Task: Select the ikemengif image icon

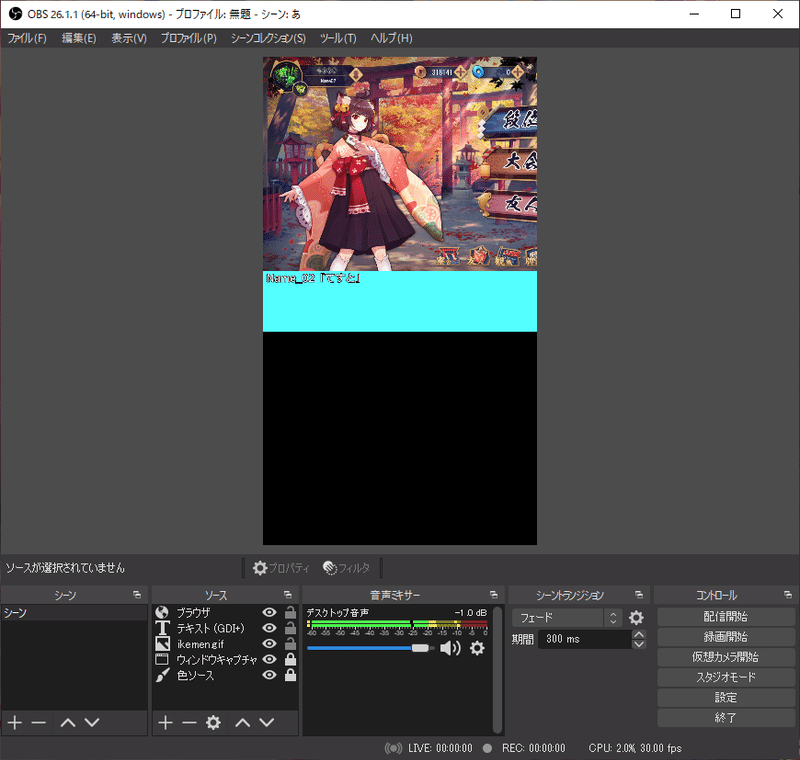Action: point(162,644)
